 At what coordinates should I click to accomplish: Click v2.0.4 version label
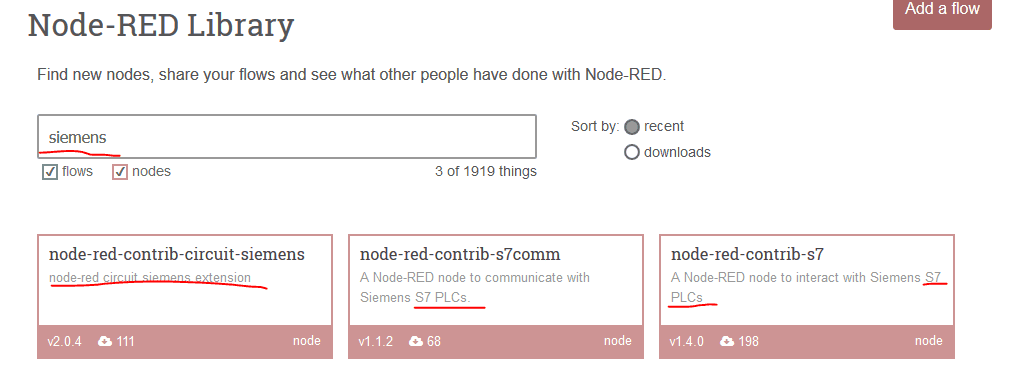(64, 341)
